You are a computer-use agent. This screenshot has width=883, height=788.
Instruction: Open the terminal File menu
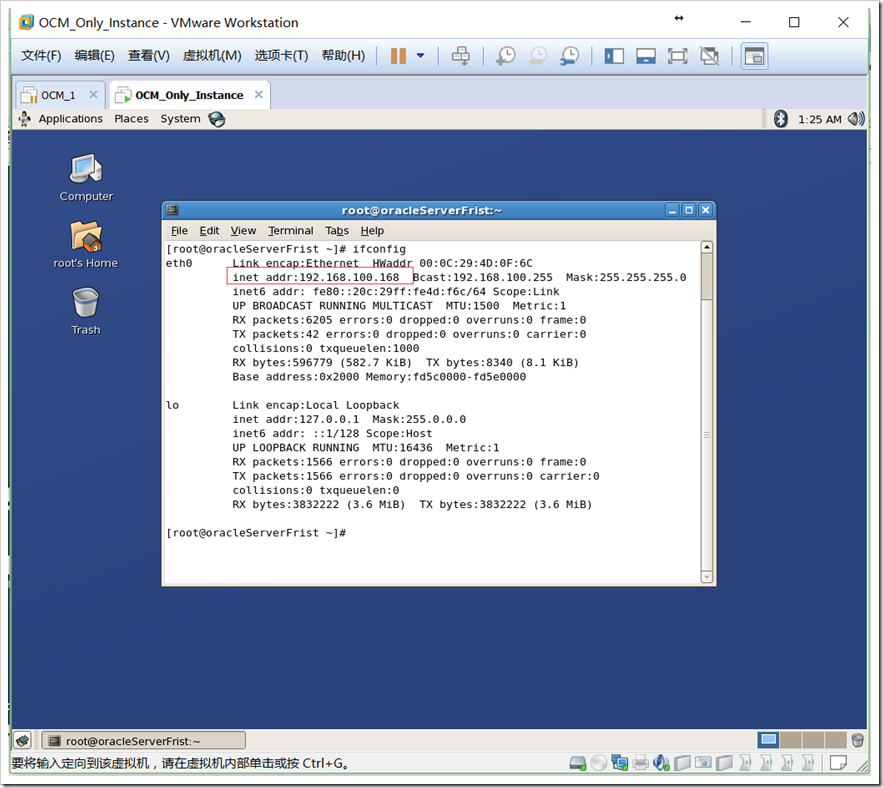pos(179,230)
